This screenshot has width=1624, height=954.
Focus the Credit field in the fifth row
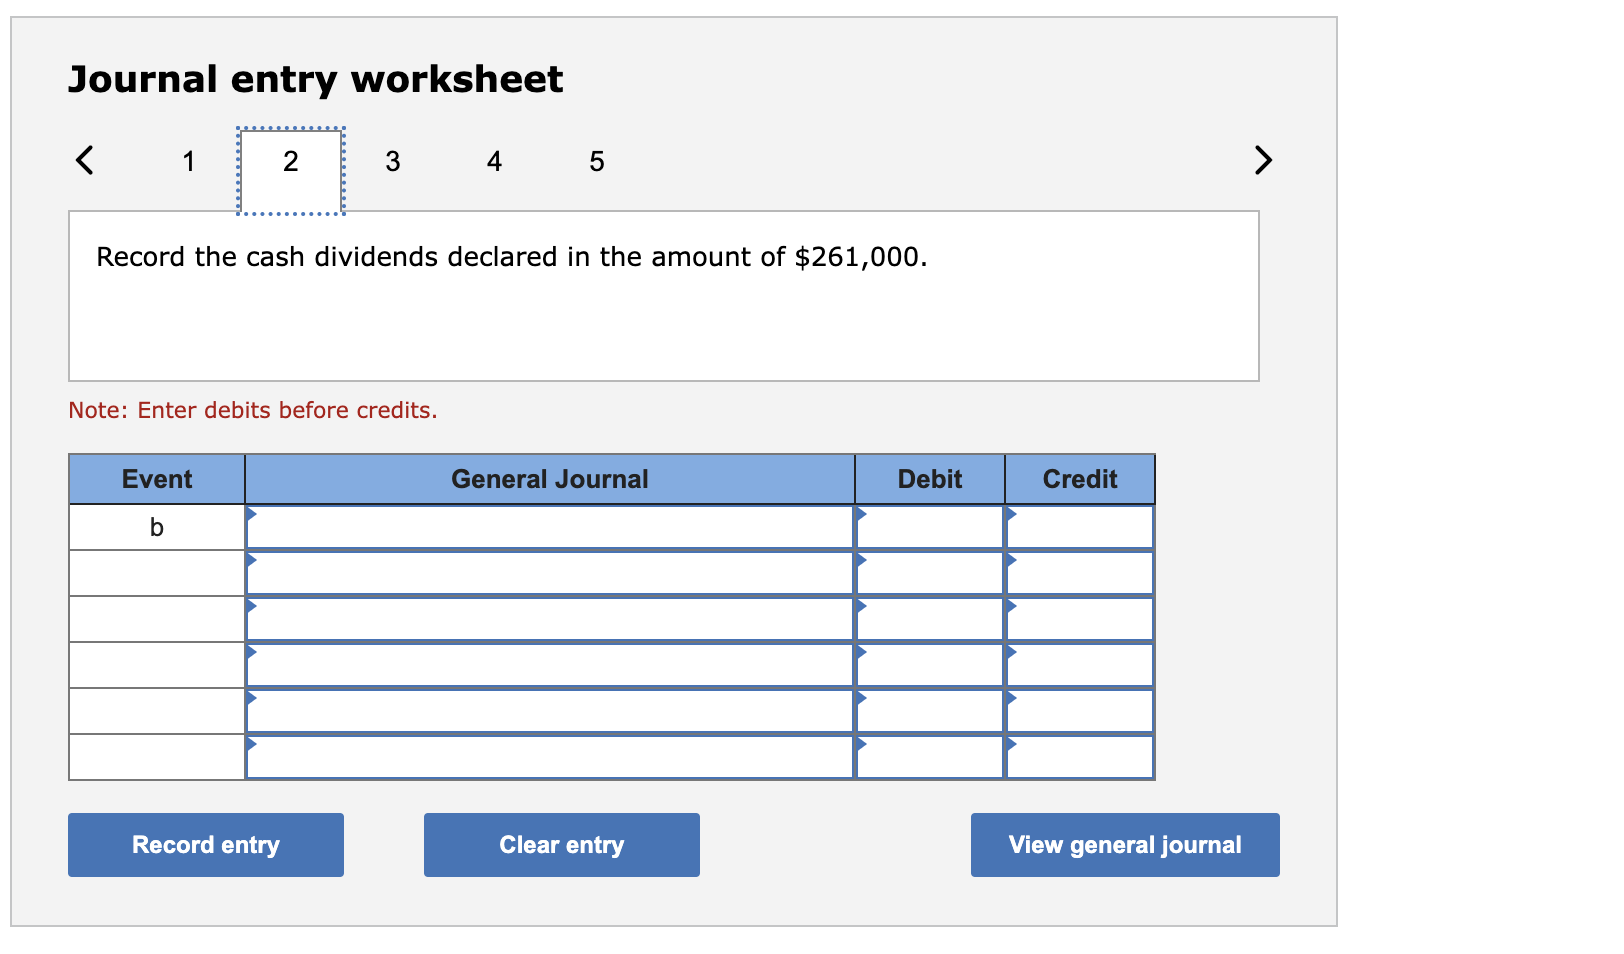[1080, 711]
